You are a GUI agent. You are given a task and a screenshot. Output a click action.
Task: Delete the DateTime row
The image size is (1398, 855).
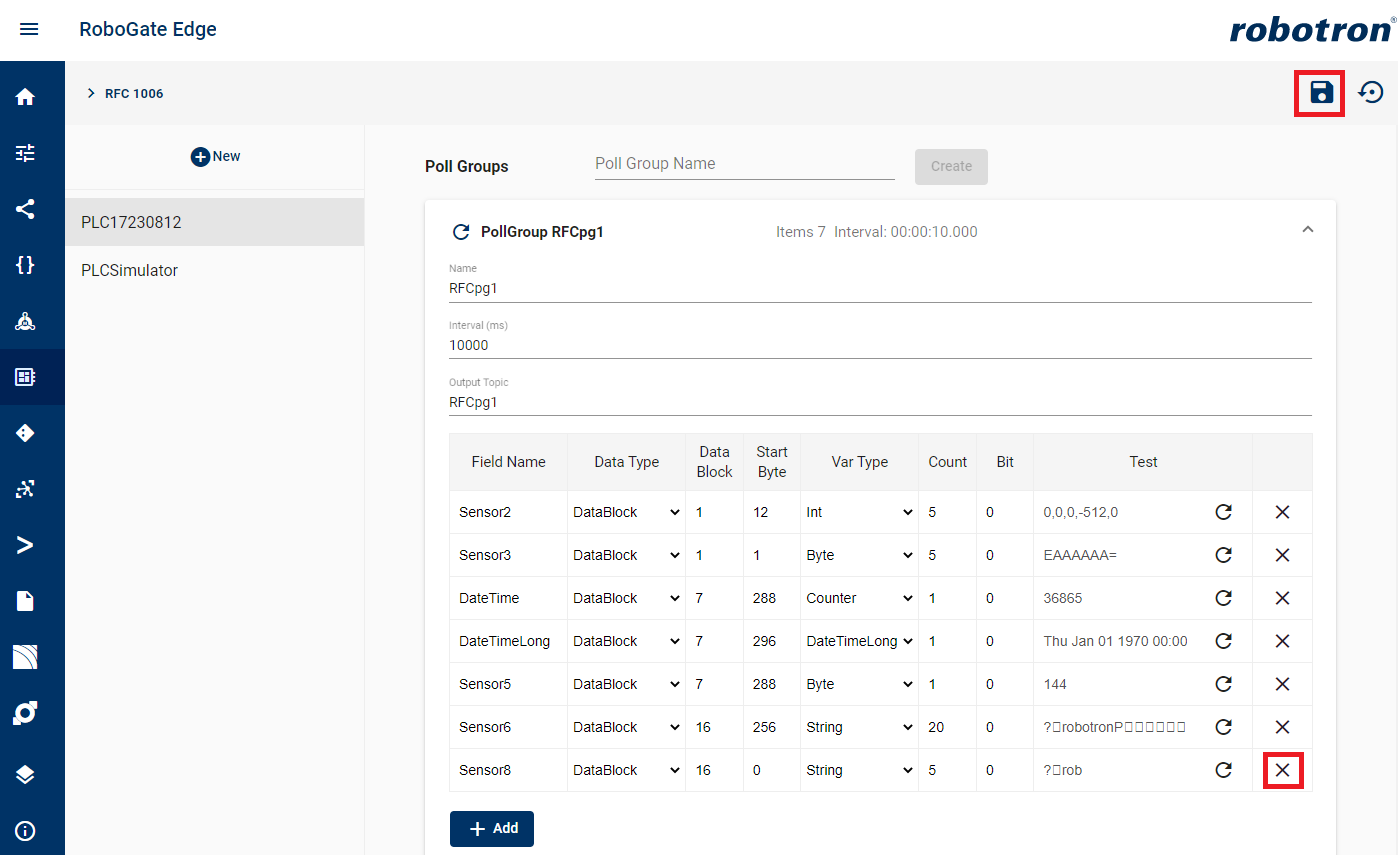point(1282,598)
